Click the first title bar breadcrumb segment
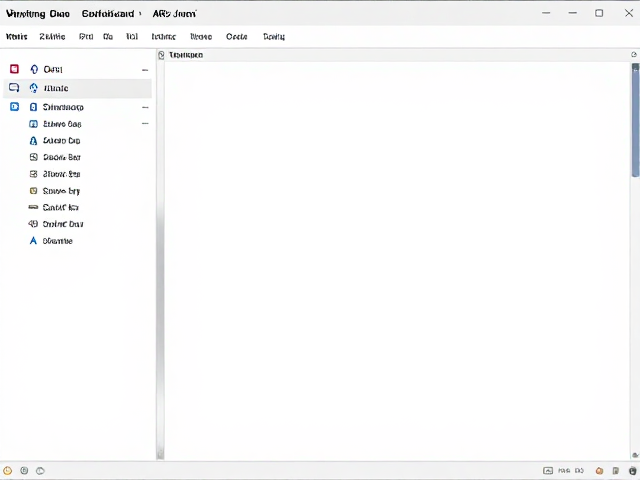640x480 pixels. [x=38, y=14]
